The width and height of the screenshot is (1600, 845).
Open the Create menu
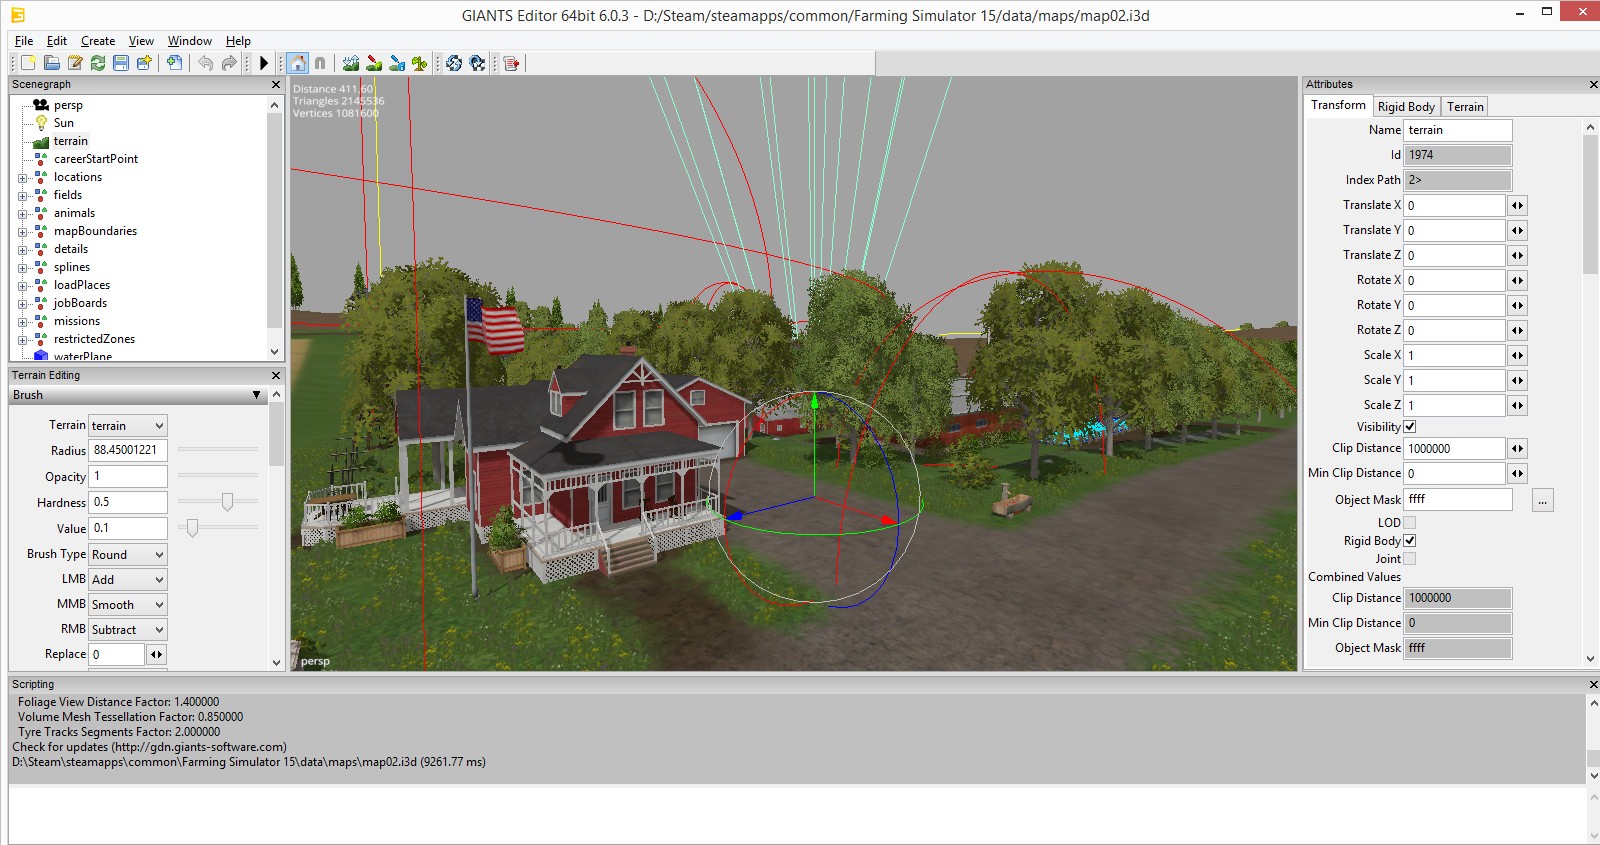click(x=98, y=41)
